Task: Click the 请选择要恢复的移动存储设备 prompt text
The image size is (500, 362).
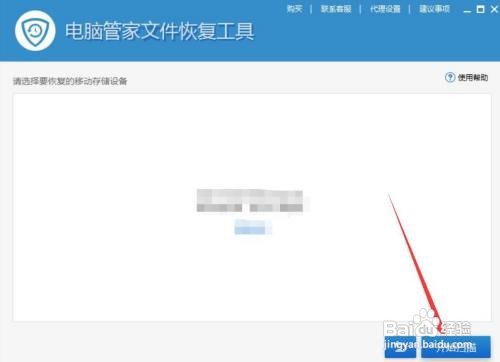Action: (x=70, y=81)
